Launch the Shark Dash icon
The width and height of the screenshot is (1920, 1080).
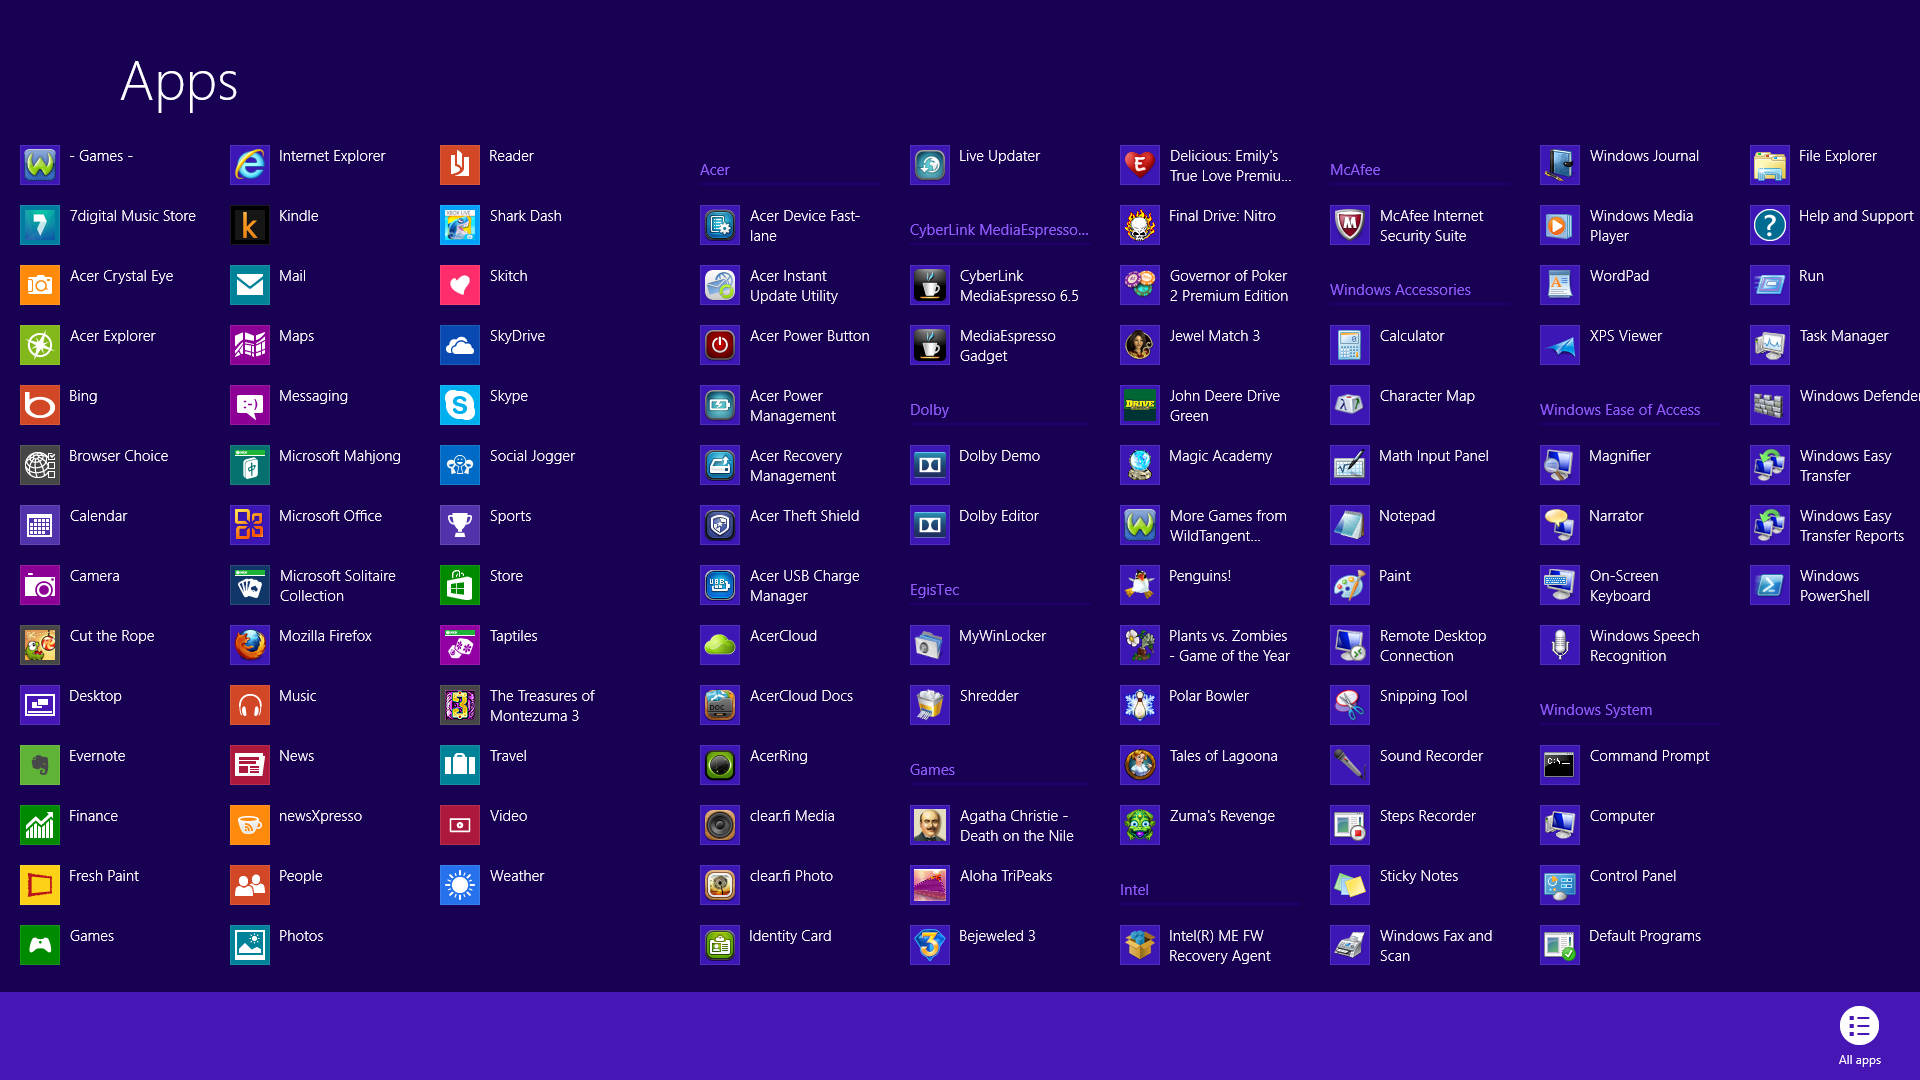[460, 225]
